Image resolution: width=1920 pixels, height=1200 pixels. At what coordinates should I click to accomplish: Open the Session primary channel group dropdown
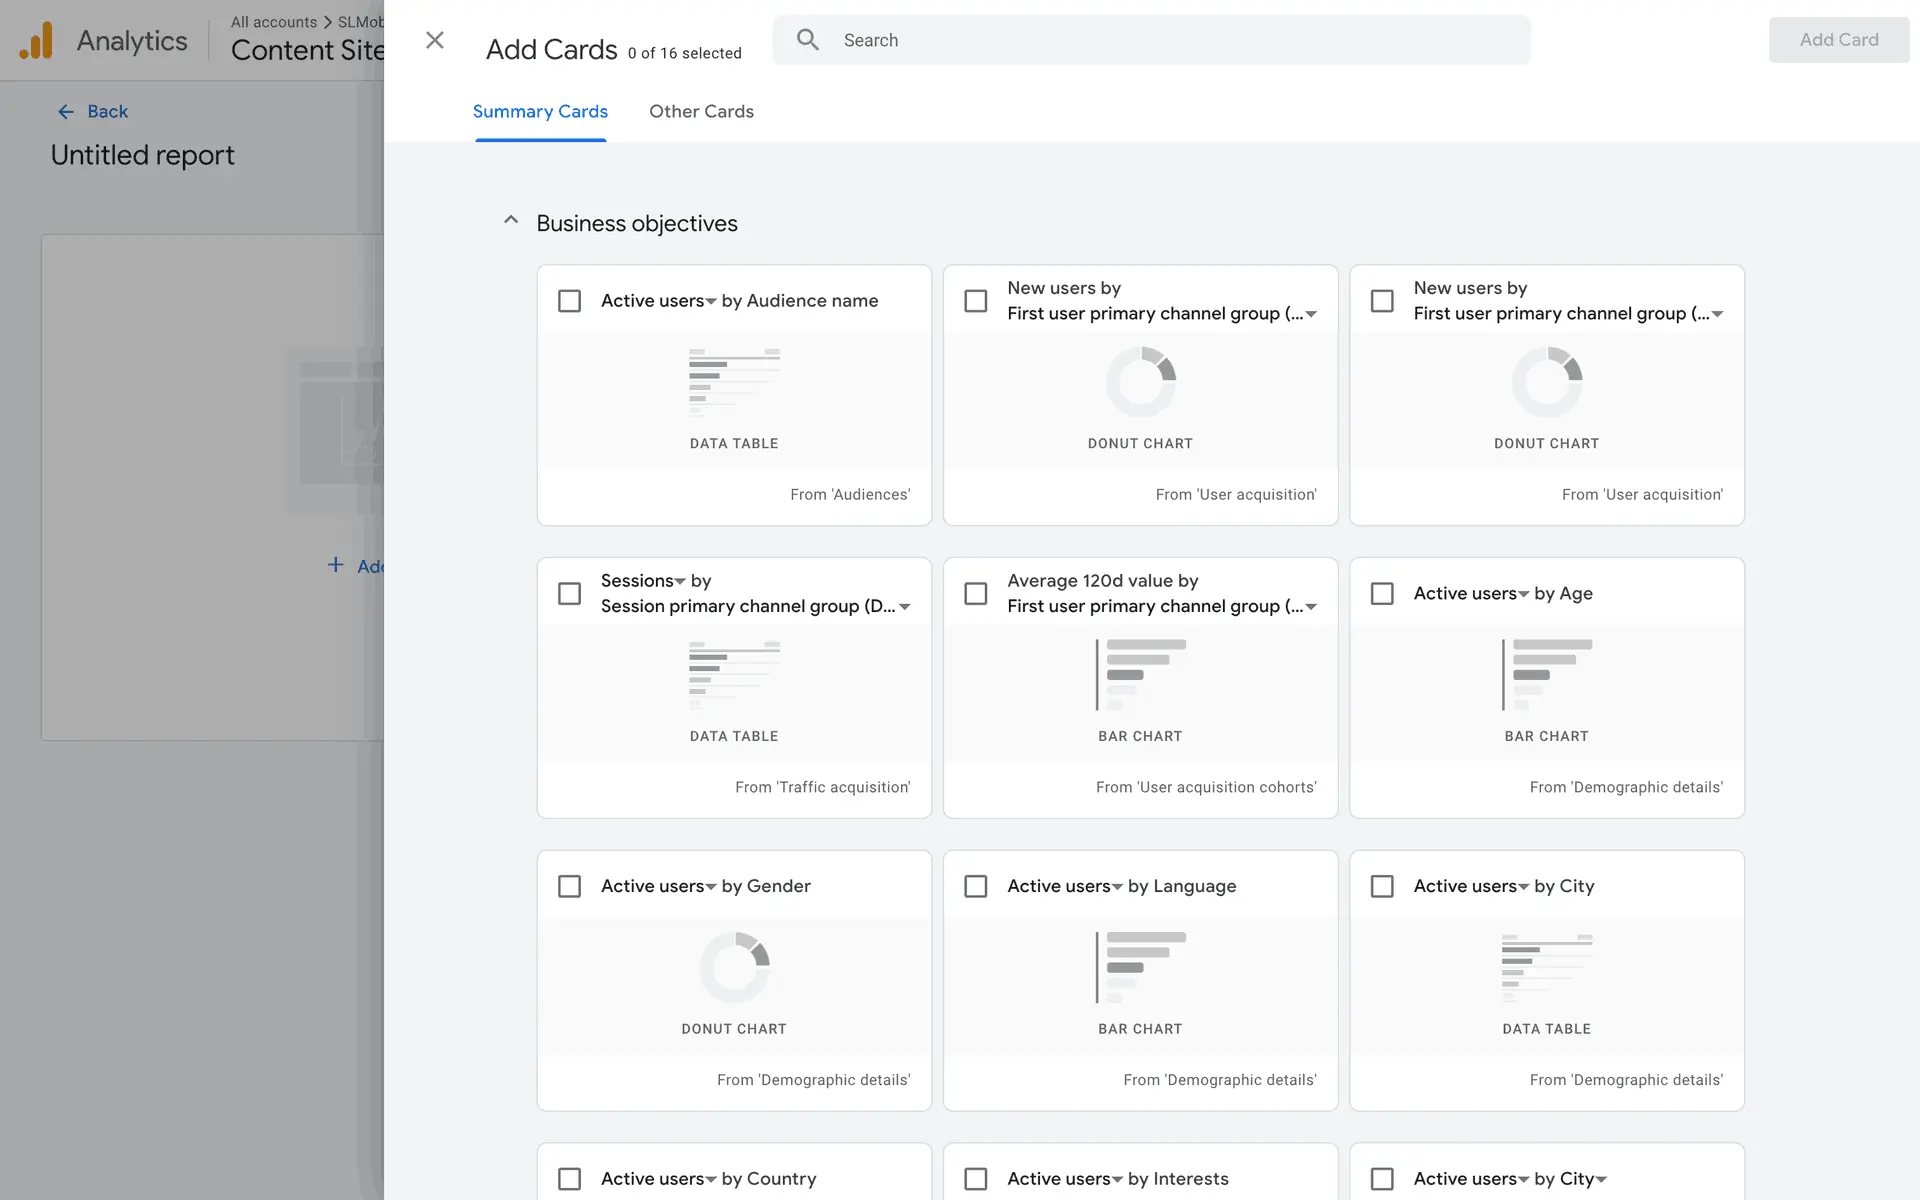tap(905, 607)
